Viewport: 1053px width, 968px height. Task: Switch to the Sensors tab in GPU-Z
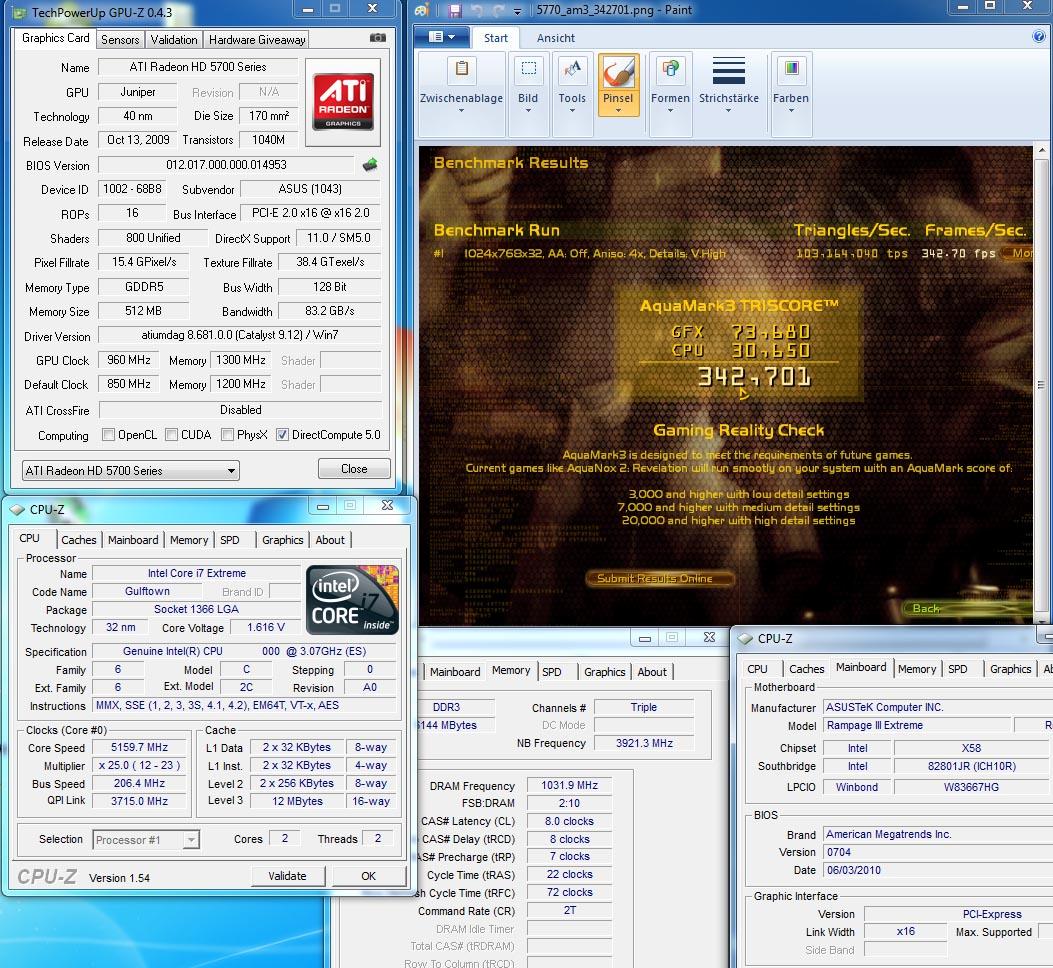click(120, 40)
